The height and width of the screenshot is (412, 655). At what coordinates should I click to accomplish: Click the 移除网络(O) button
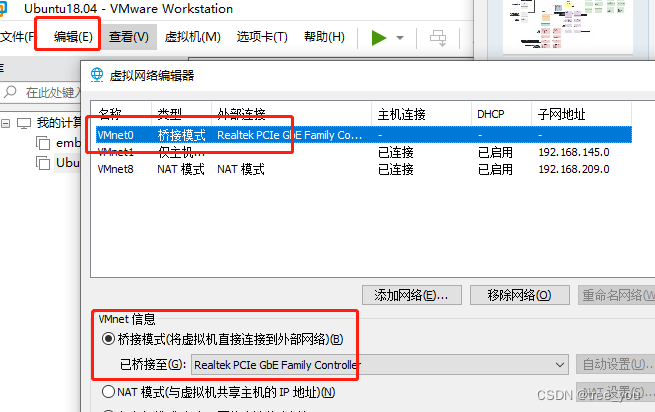tap(519, 295)
